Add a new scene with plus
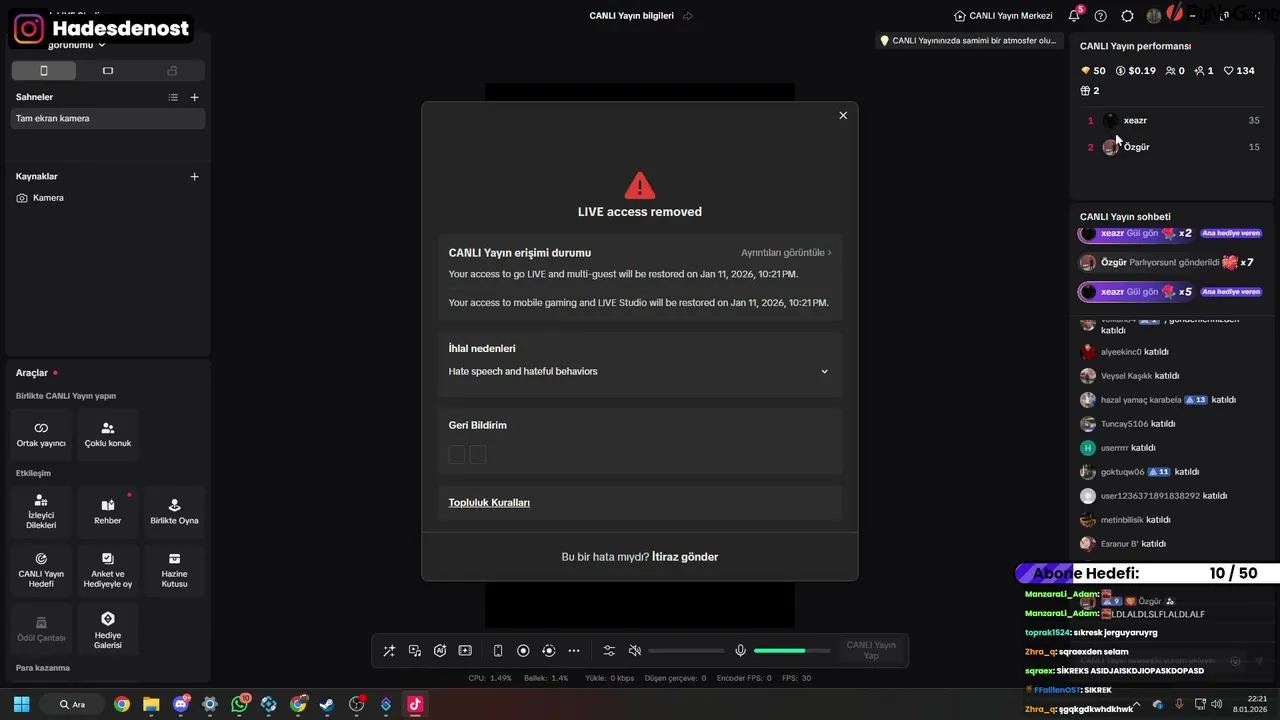This screenshot has width=1280, height=720. coord(195,97)
